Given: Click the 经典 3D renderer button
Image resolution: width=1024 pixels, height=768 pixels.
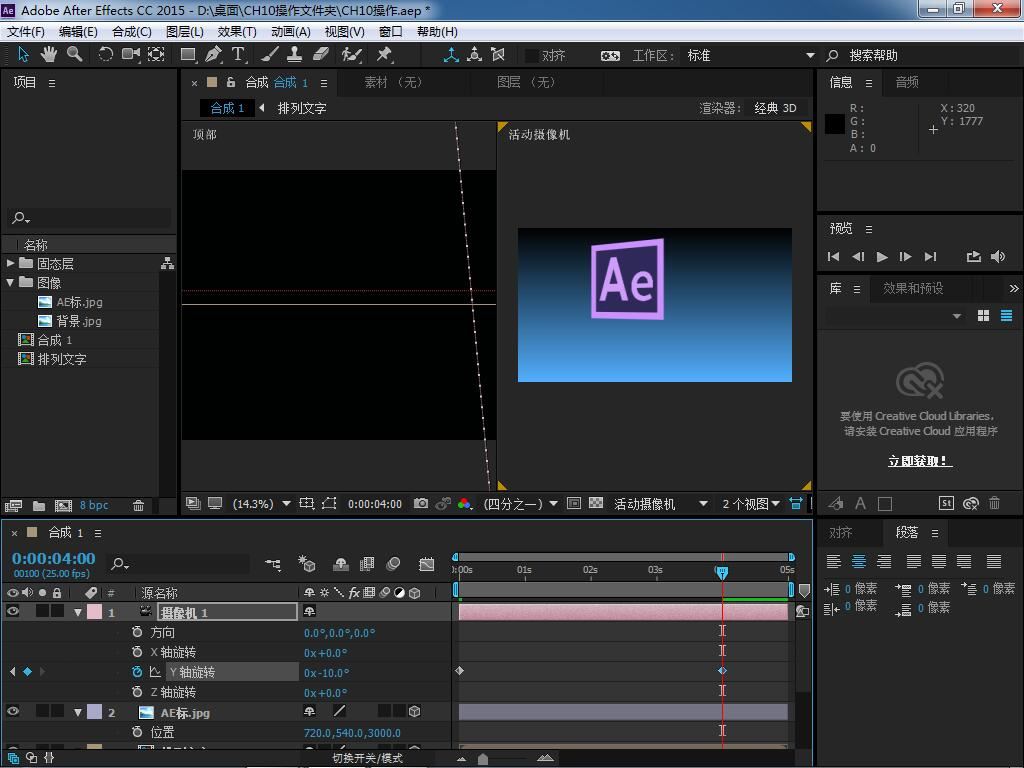Looking at the screenshot, I should pos(775,108).
